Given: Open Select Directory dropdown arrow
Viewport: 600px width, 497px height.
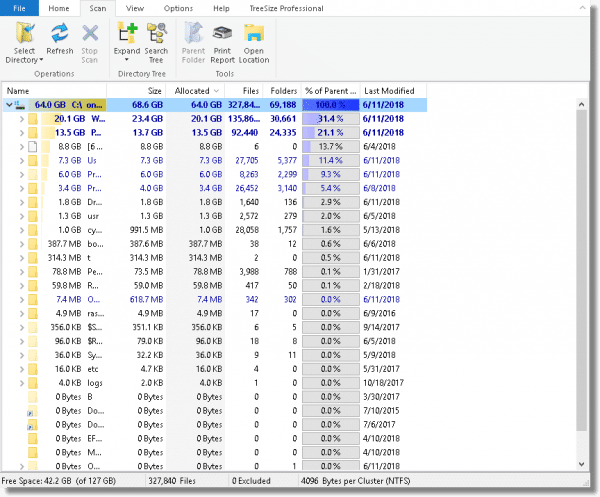Looking at the screenshot, I should coord(41,60).
